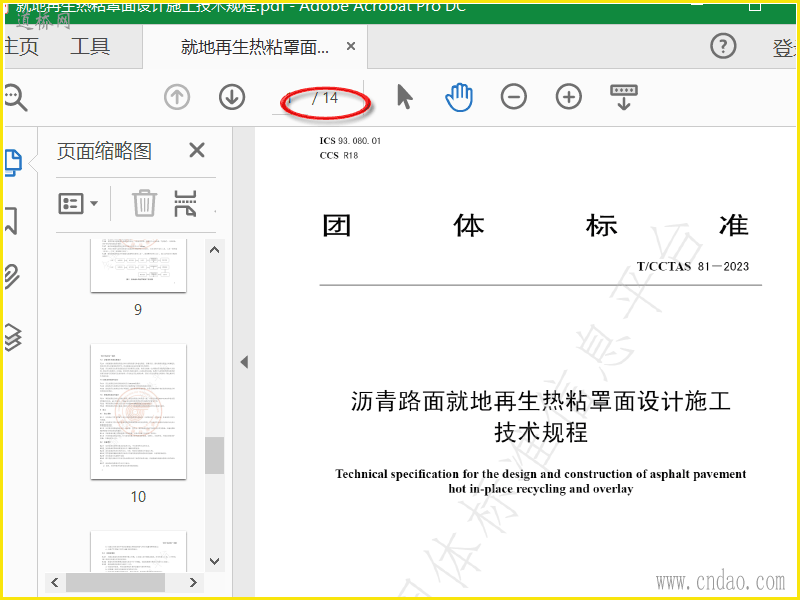Screen dimensions: 800x600
Task: Activate the hand pan tool
Action: pyautogui.click(x=459, y=97)
